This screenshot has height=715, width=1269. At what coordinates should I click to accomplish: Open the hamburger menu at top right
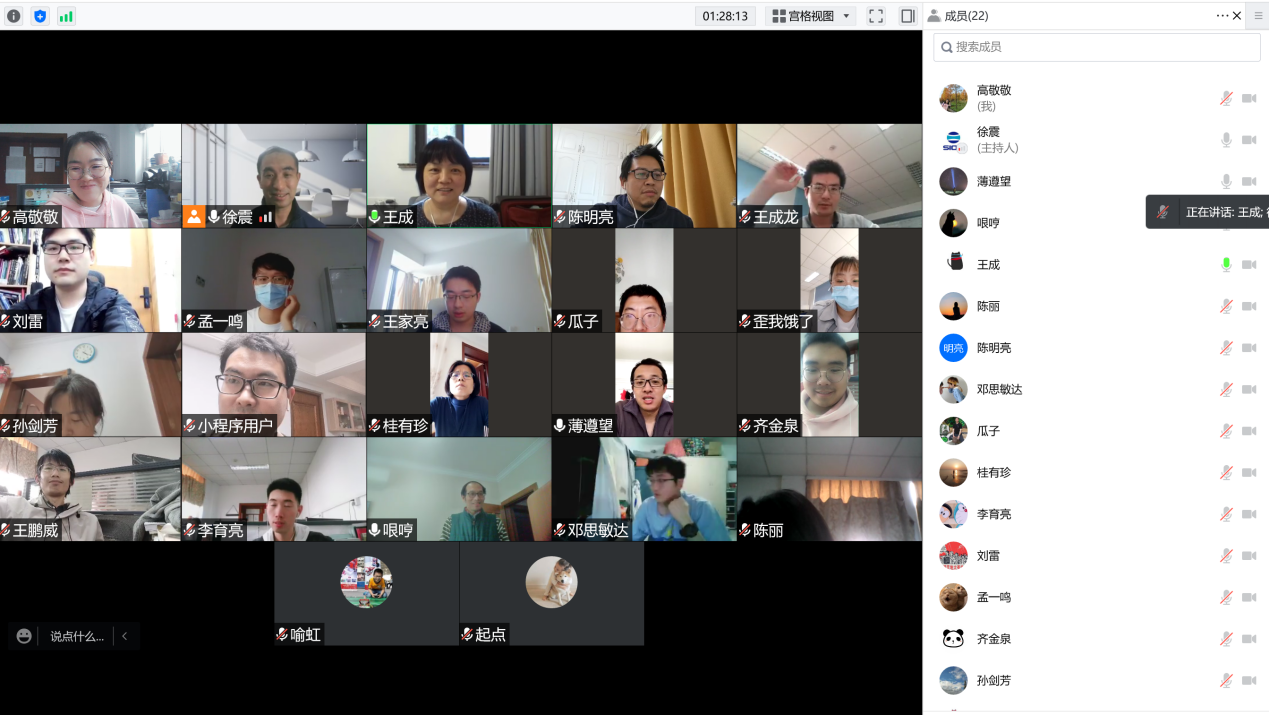point(1258,16)
